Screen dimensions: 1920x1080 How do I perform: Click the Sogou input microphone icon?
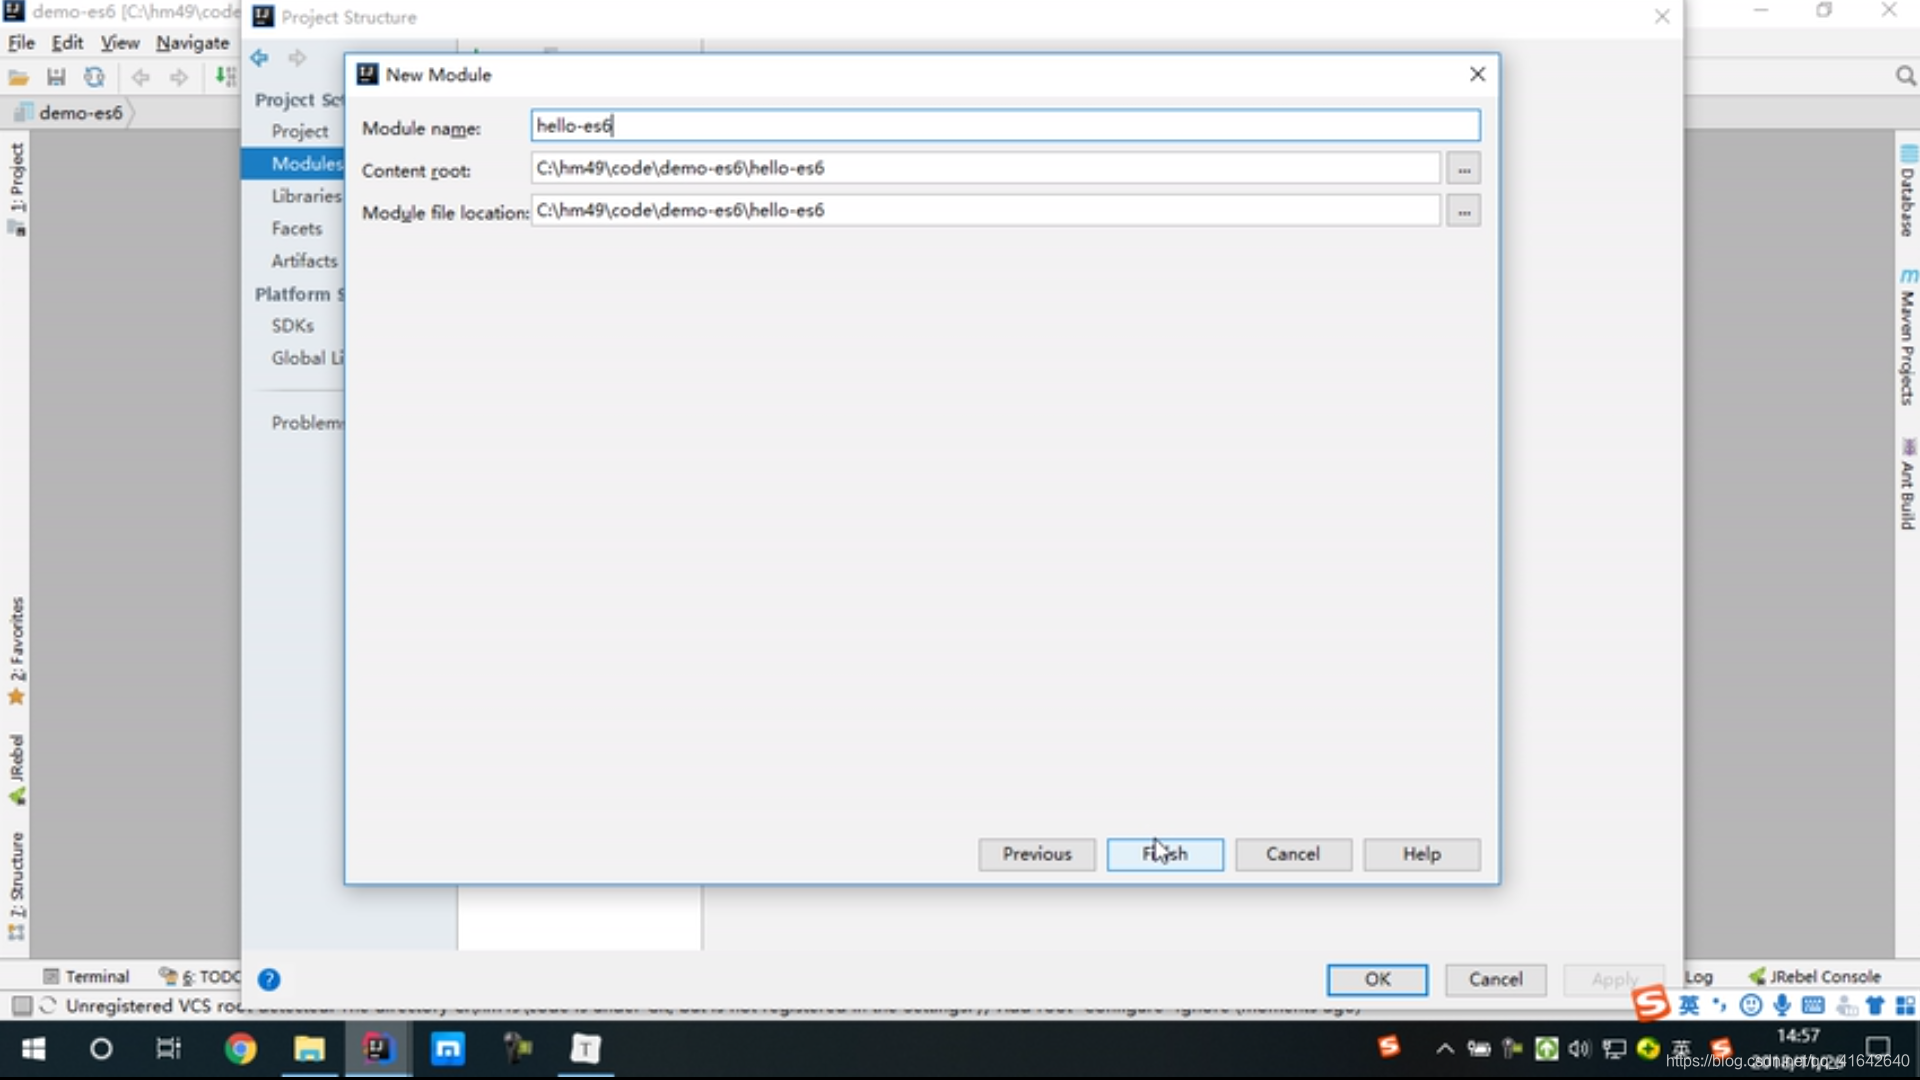(1781, 1005)
